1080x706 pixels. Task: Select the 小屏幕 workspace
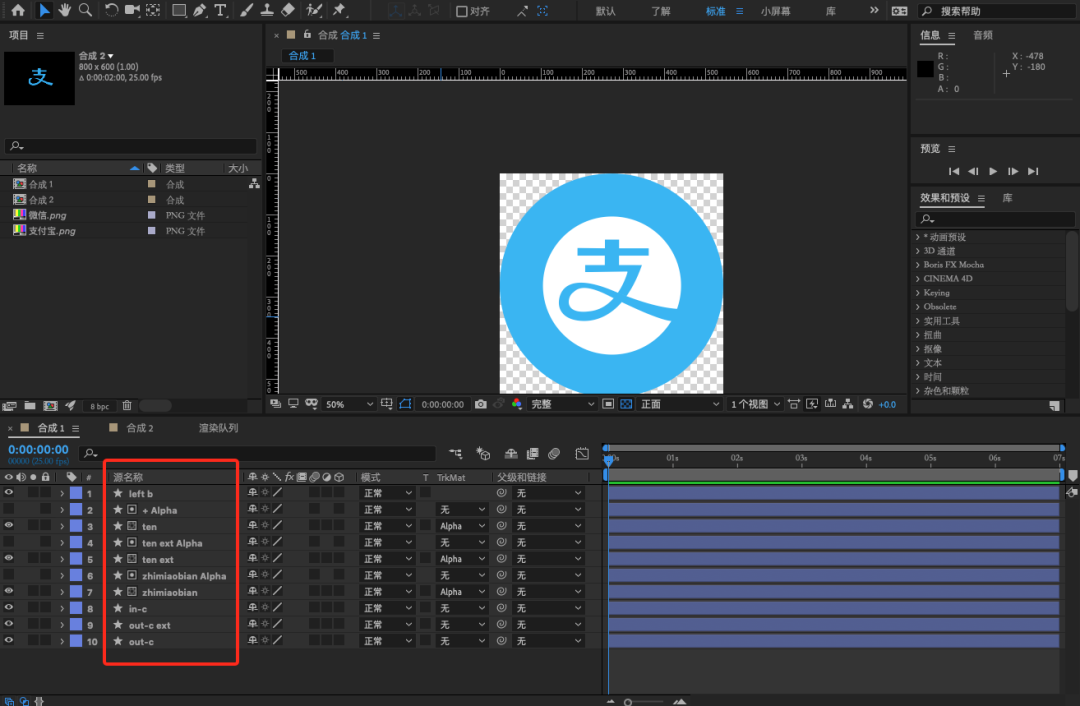776,11
